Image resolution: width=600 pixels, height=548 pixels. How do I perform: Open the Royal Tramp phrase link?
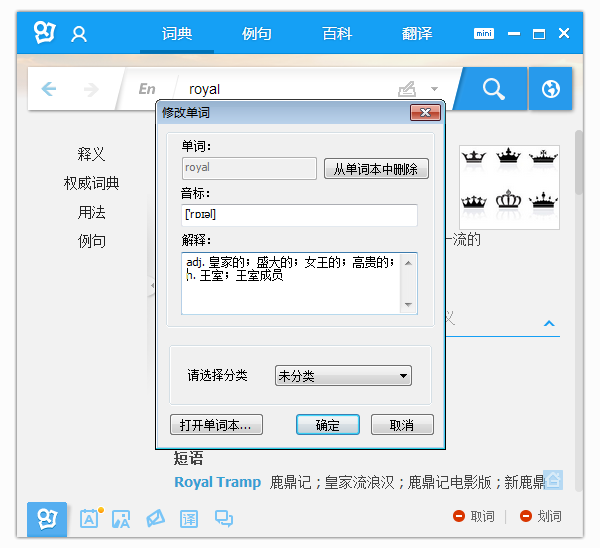217,482
